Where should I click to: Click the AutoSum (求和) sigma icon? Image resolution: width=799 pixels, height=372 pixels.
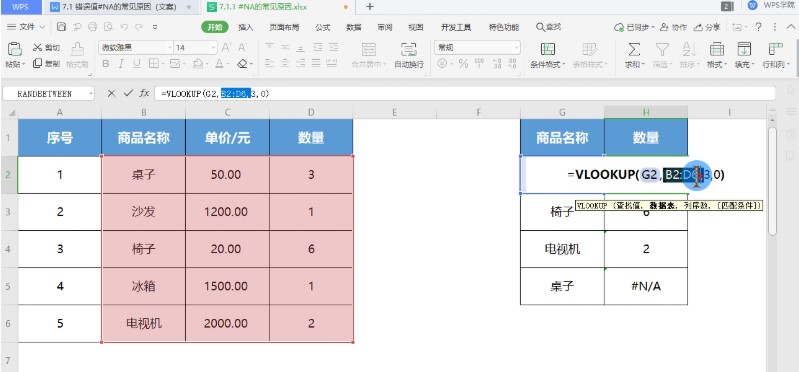[x=633, y=49]
